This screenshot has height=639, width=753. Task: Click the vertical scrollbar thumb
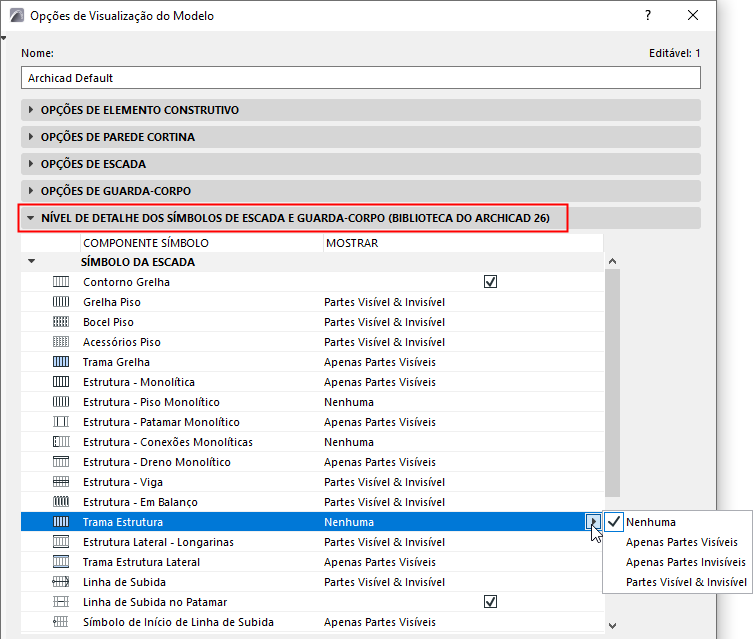tap(612, 383)
